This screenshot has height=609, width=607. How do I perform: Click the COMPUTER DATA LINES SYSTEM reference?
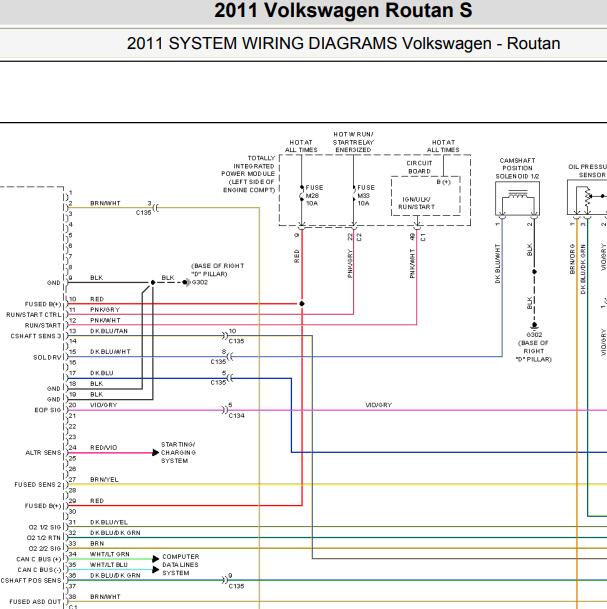click(x=181, y=565)
